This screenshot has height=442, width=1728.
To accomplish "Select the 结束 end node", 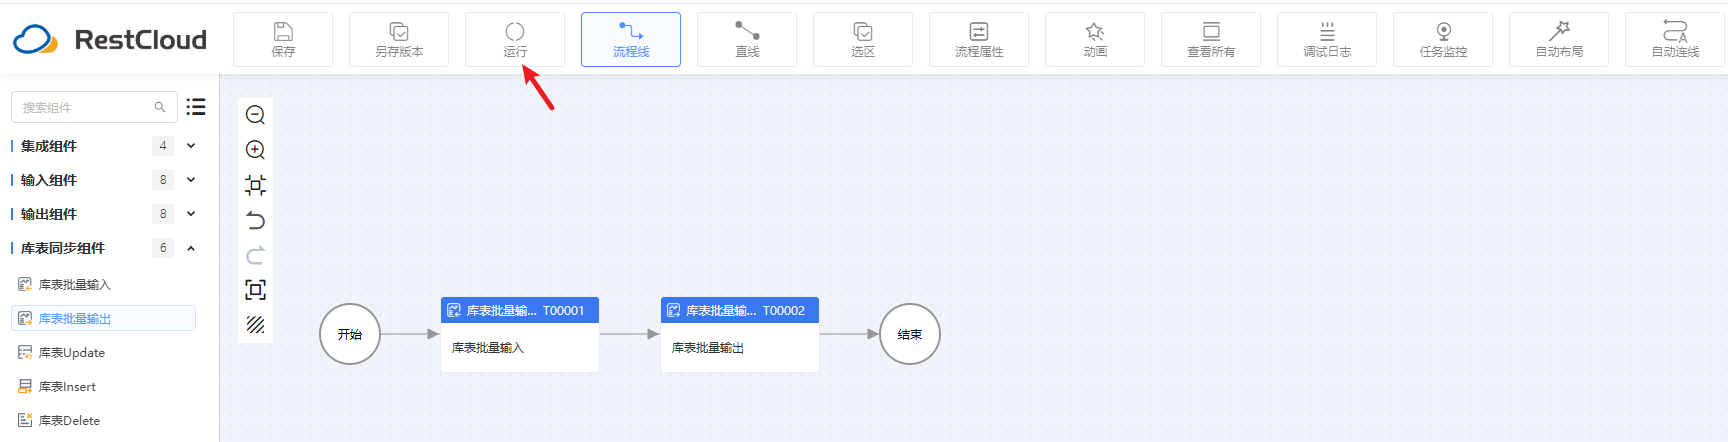I will (x=910, y=334).
